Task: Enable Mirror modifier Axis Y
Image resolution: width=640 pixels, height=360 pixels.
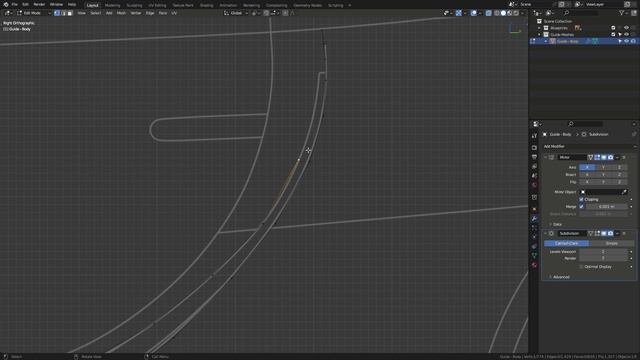Action: point(603,167)
